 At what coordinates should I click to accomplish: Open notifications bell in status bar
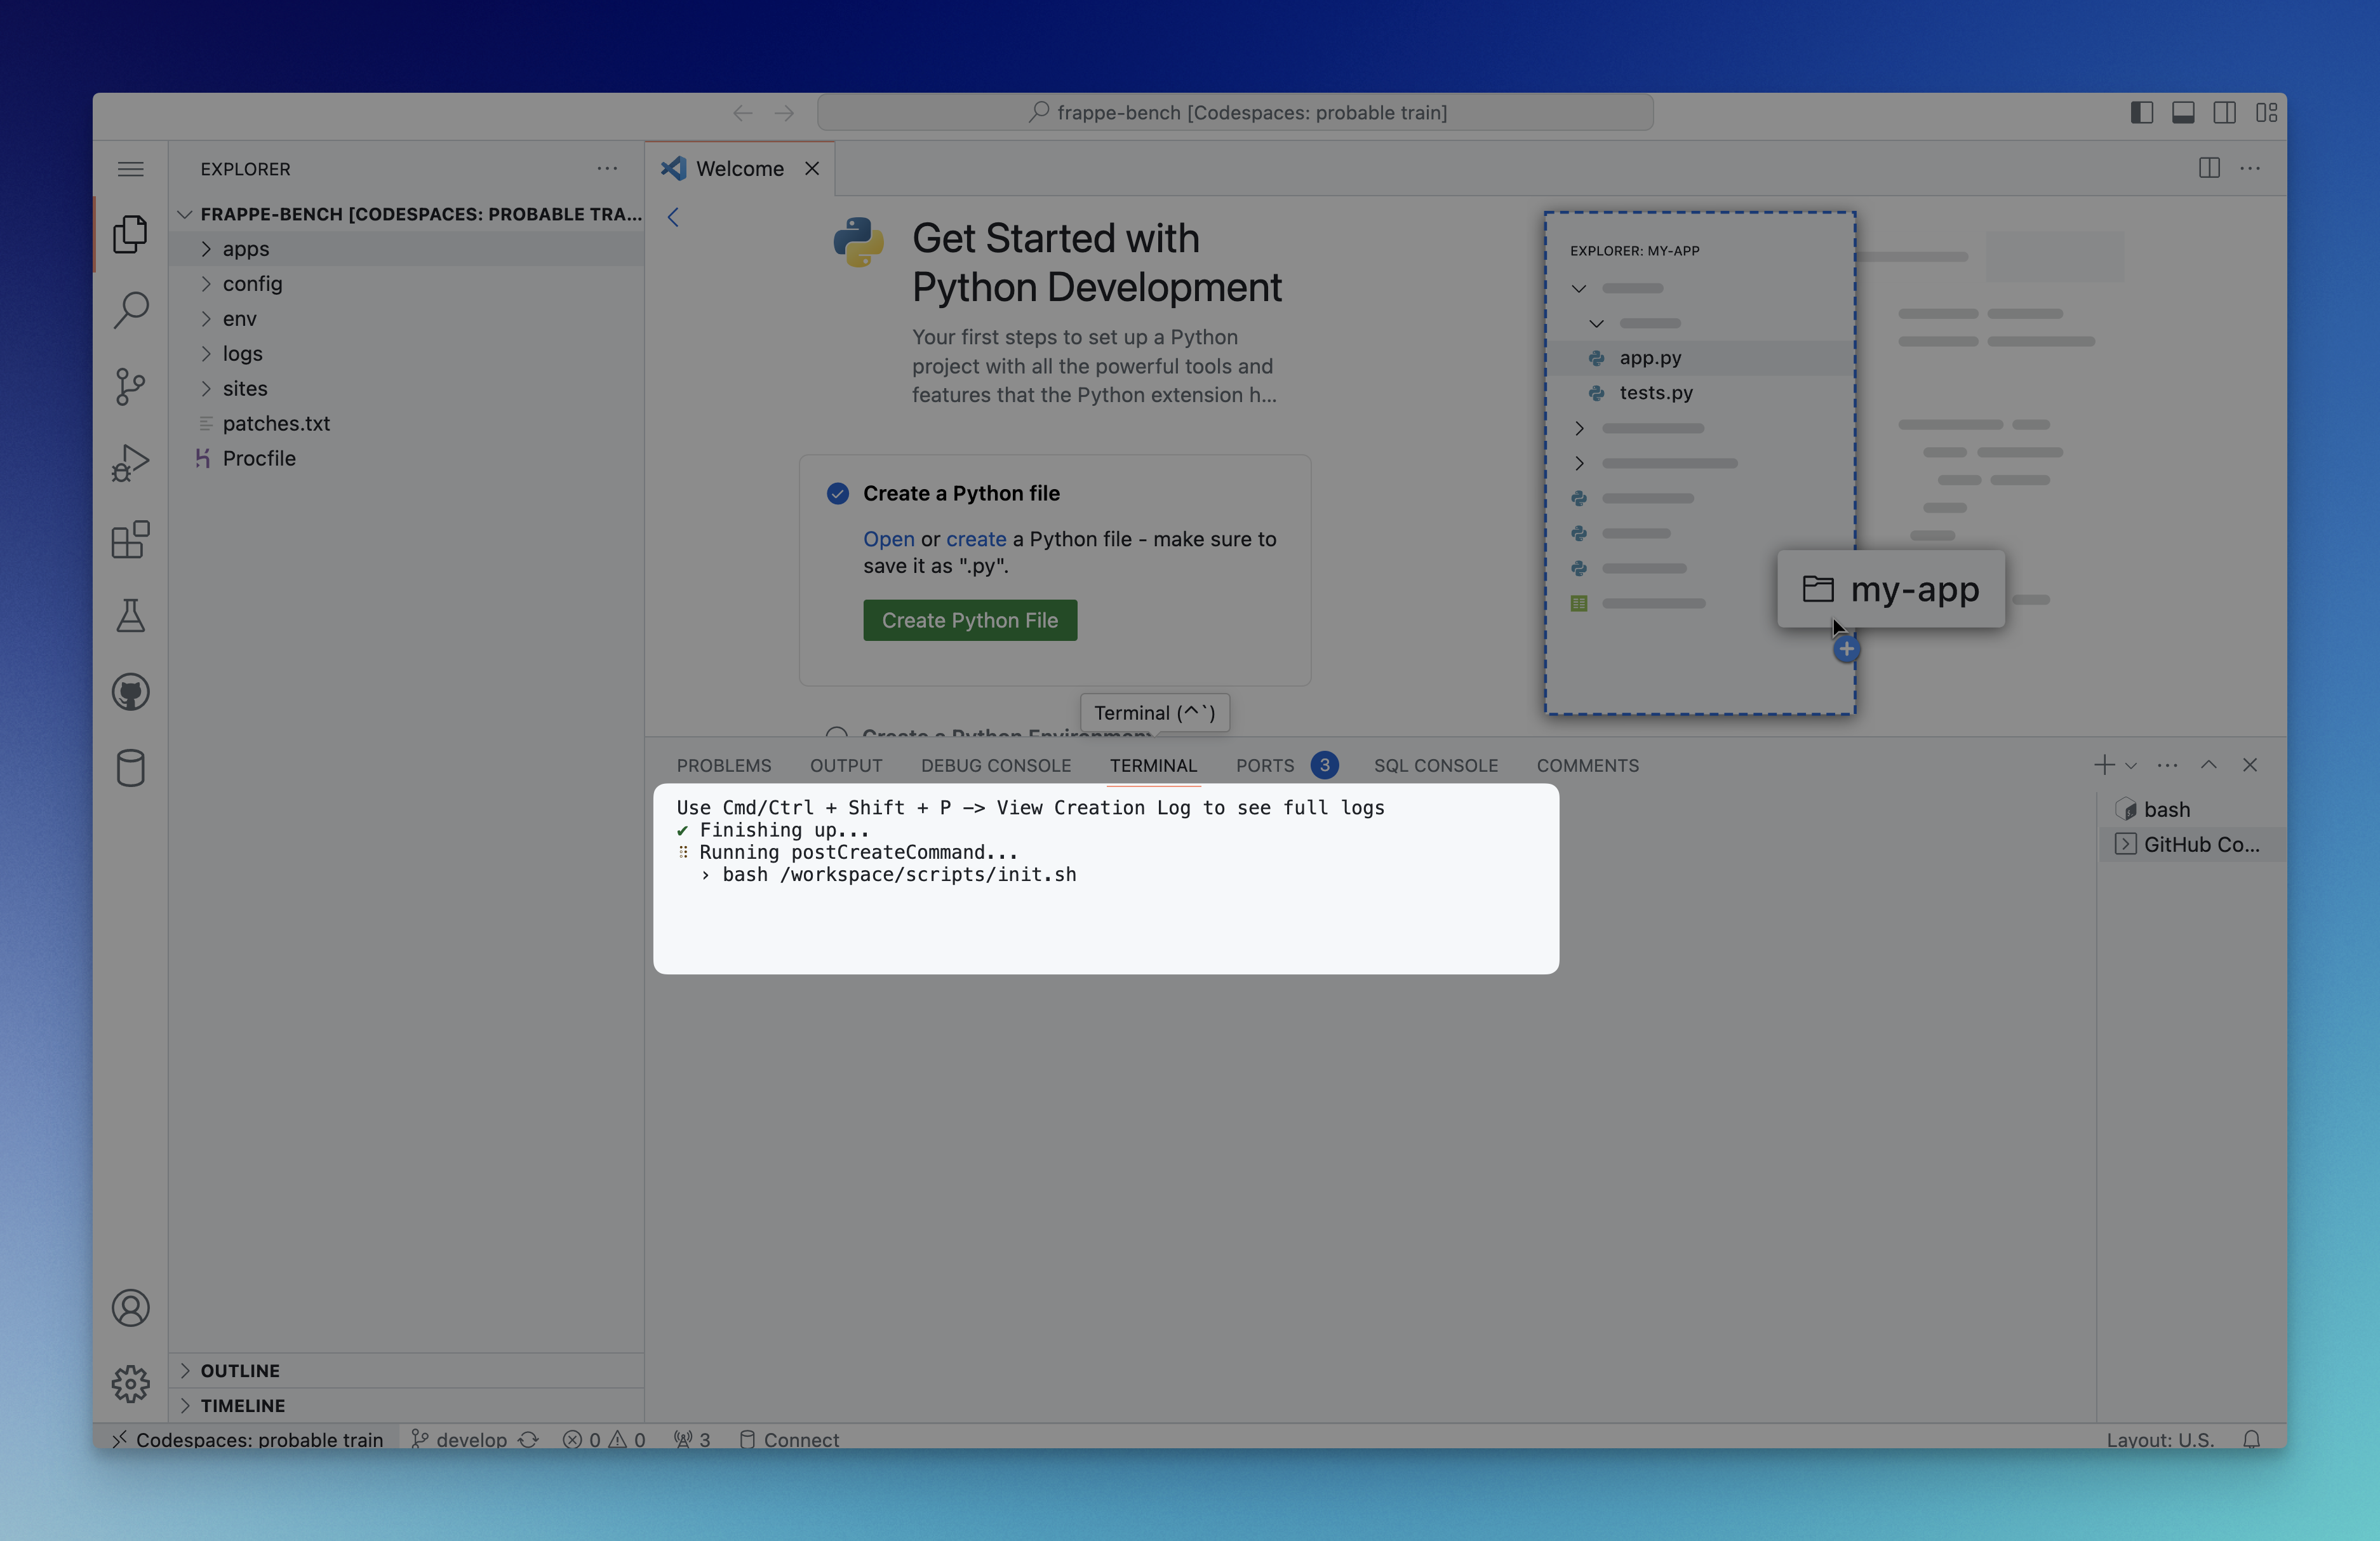(x=2251, y=1438)
